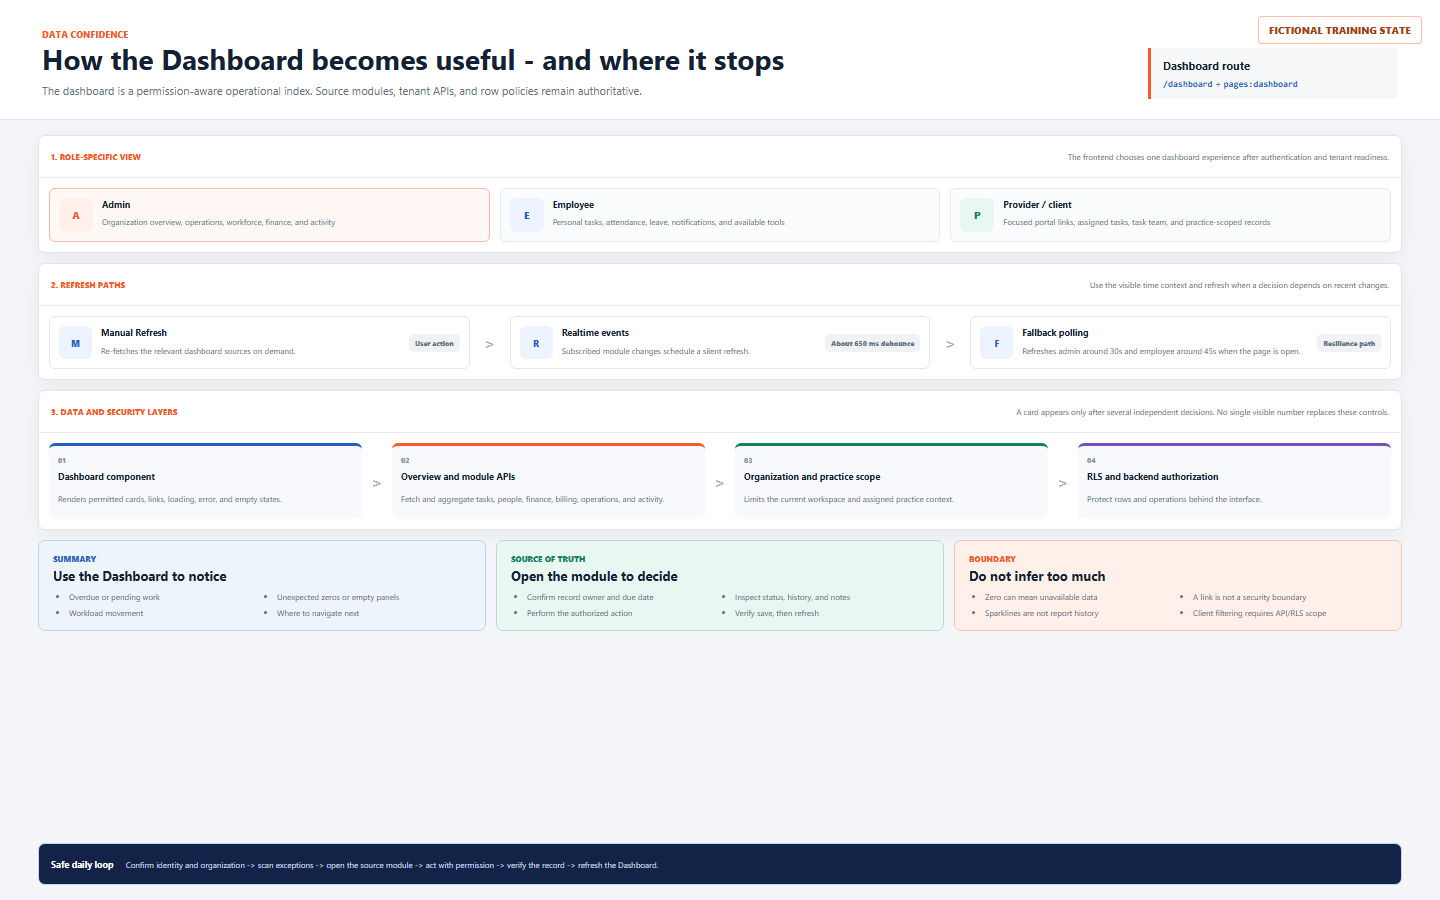Click the chevron after Dashboard component card
1440x900 pixels.
[x=377, y=483]
